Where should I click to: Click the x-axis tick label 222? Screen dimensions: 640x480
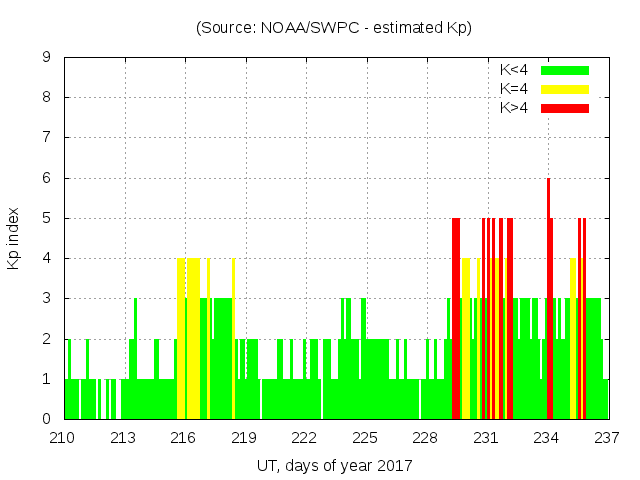pyautogui.click(x=305, y=437)
